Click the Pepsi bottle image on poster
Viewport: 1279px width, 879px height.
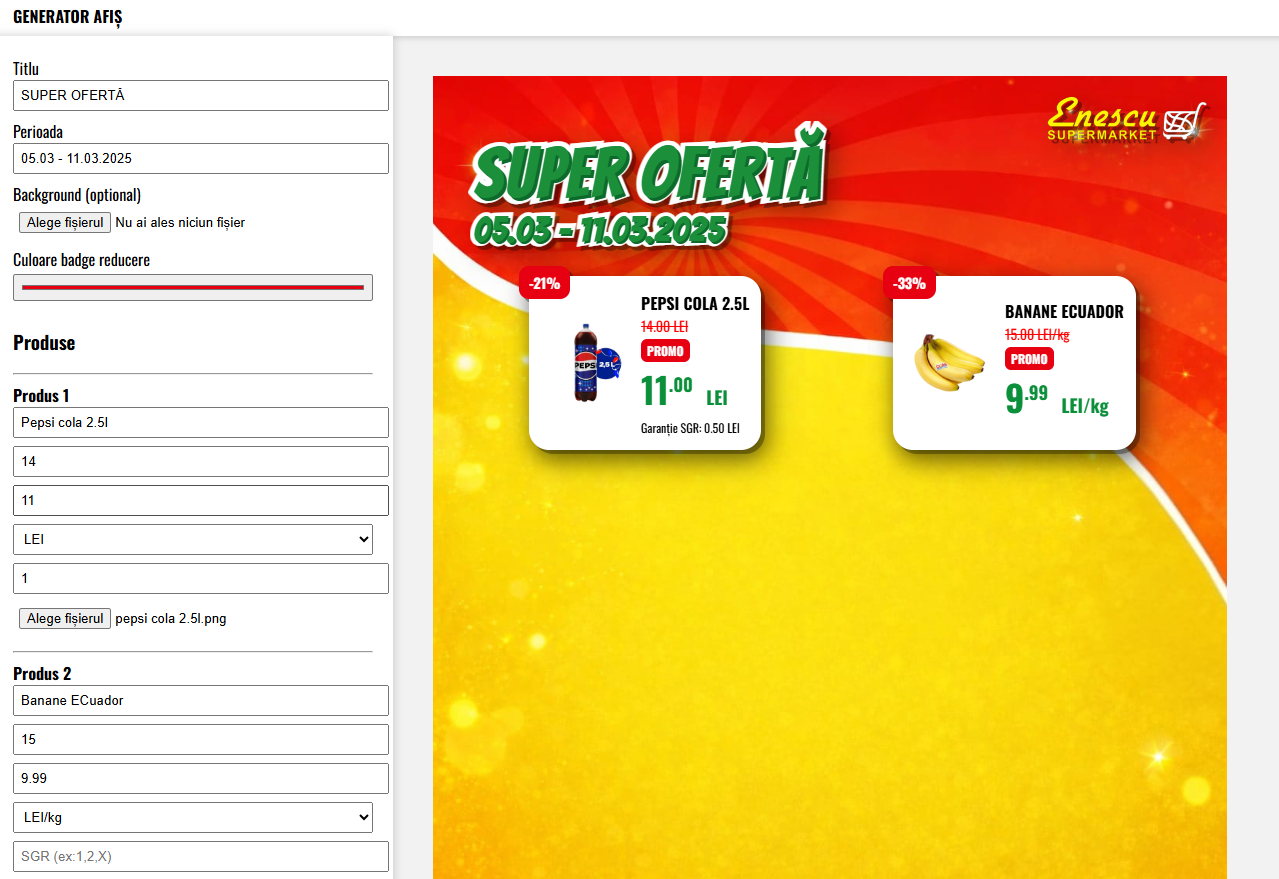[x=595, y=364]
